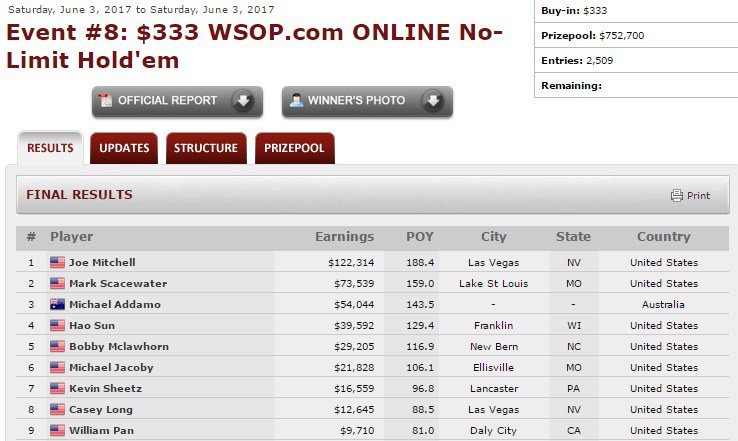Click the Event #8 title heading
This screenshot has height=441, width=738.
pyautogui.click(x=255, y=46)
